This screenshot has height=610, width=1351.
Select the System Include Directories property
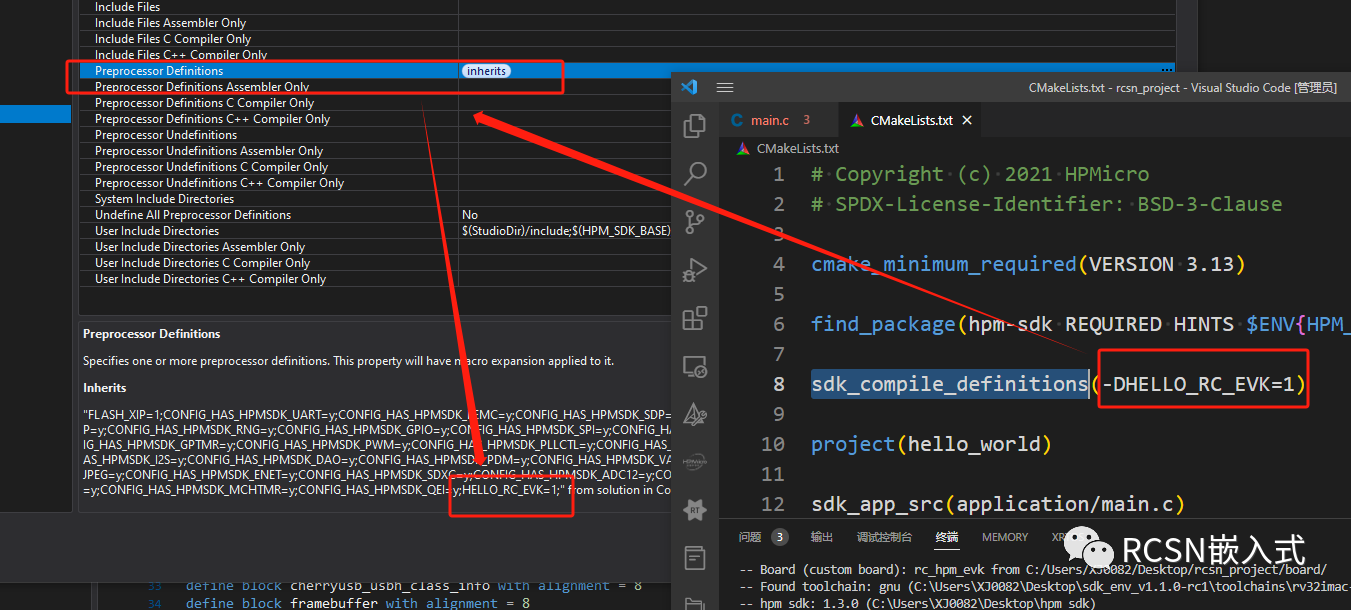coord(374,199)
